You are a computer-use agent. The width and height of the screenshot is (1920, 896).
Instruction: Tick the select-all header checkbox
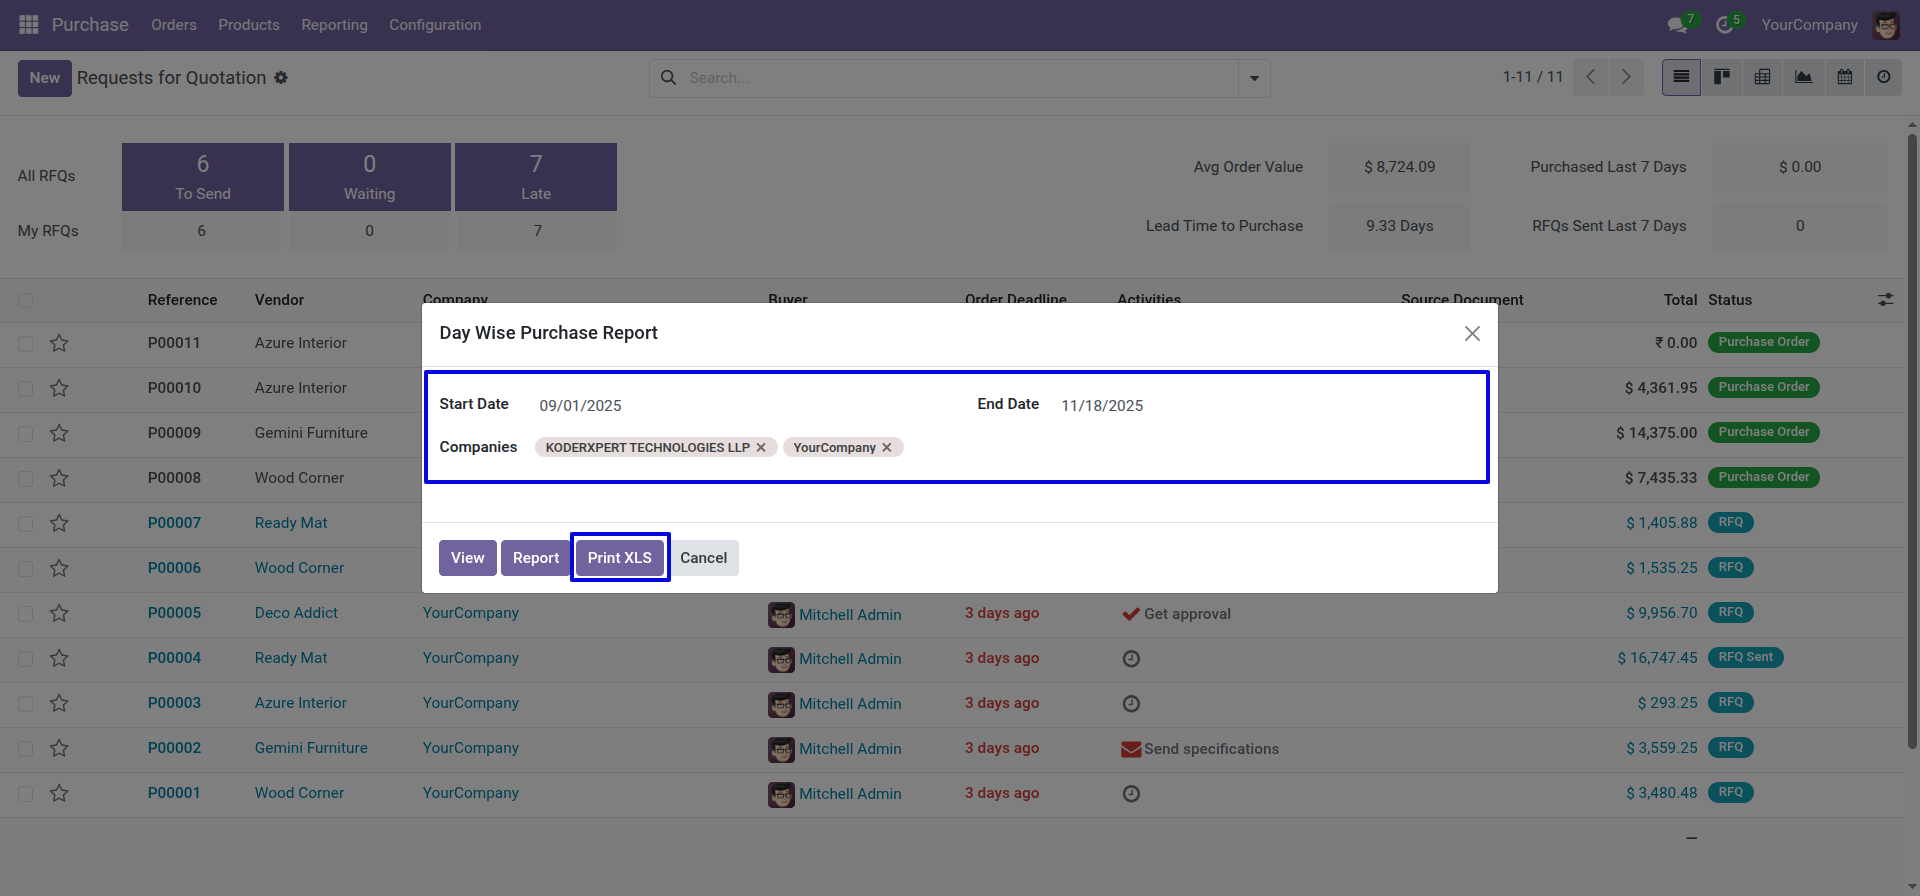(x=26, y=300)
